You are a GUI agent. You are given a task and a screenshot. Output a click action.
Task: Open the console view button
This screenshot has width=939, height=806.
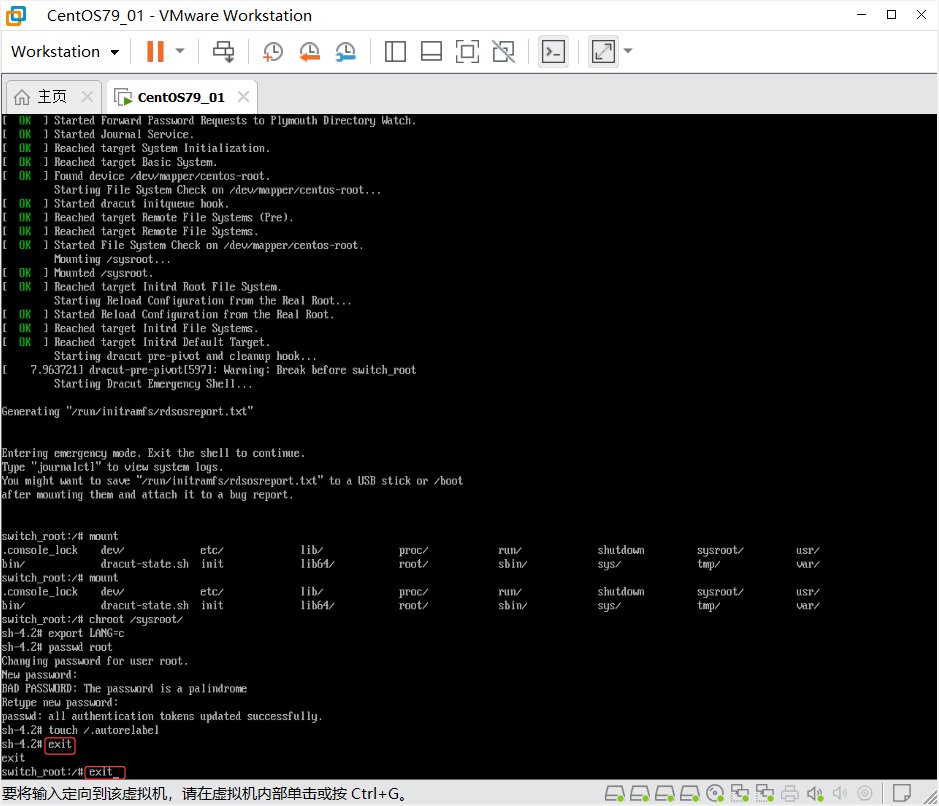tap(553, 51)
